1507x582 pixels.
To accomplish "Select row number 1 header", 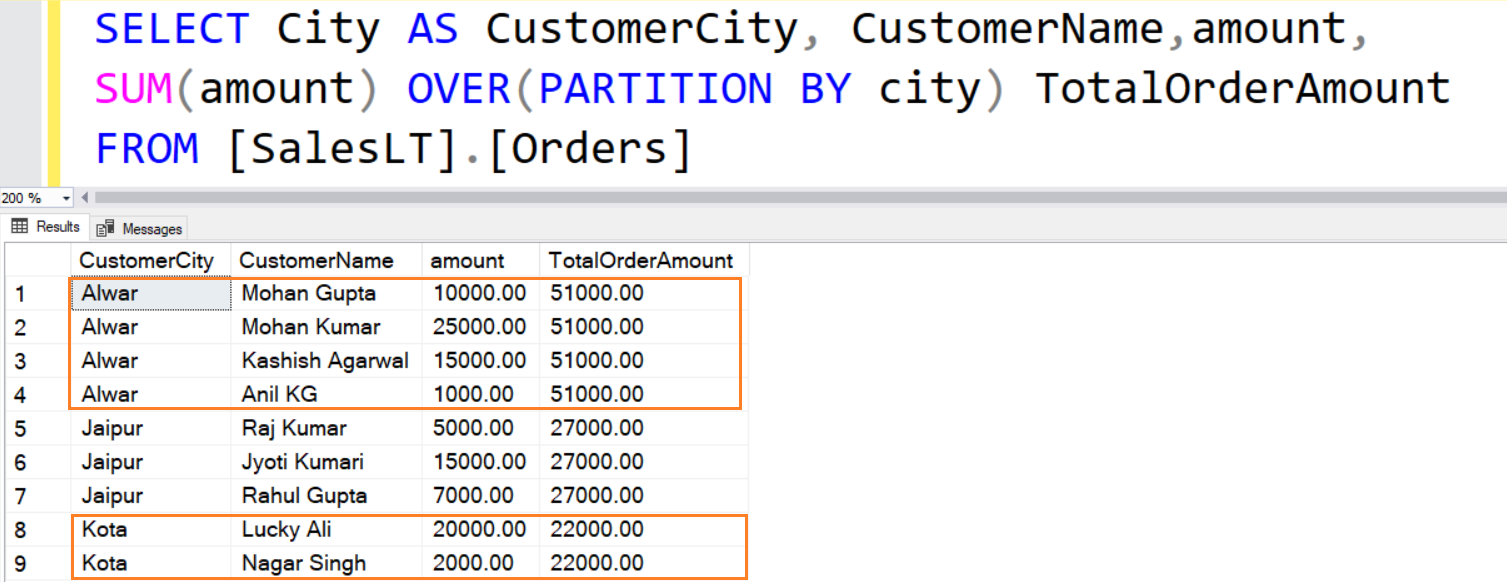I will [x=36, y=294].
